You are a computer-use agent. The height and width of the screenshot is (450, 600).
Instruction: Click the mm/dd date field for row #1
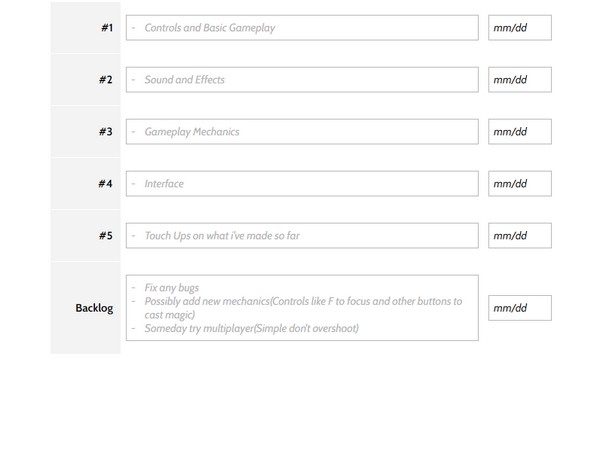click(x=519, y=28)
